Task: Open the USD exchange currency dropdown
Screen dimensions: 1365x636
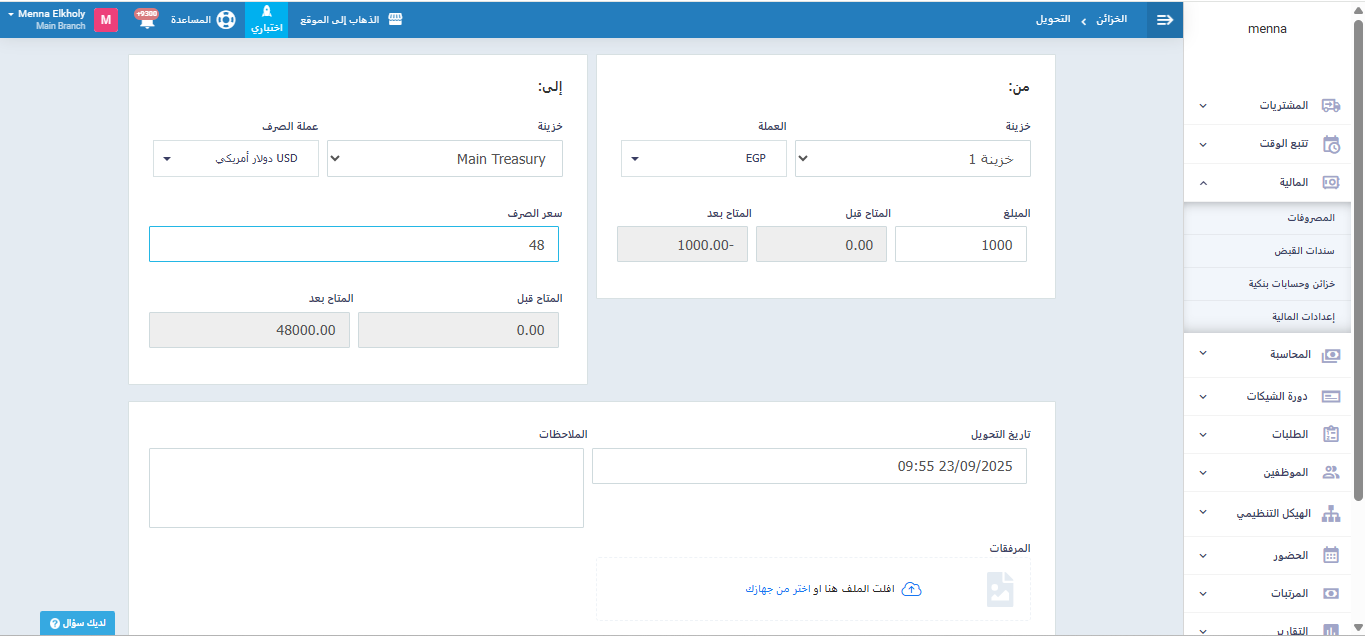Action: coord(235,159)
